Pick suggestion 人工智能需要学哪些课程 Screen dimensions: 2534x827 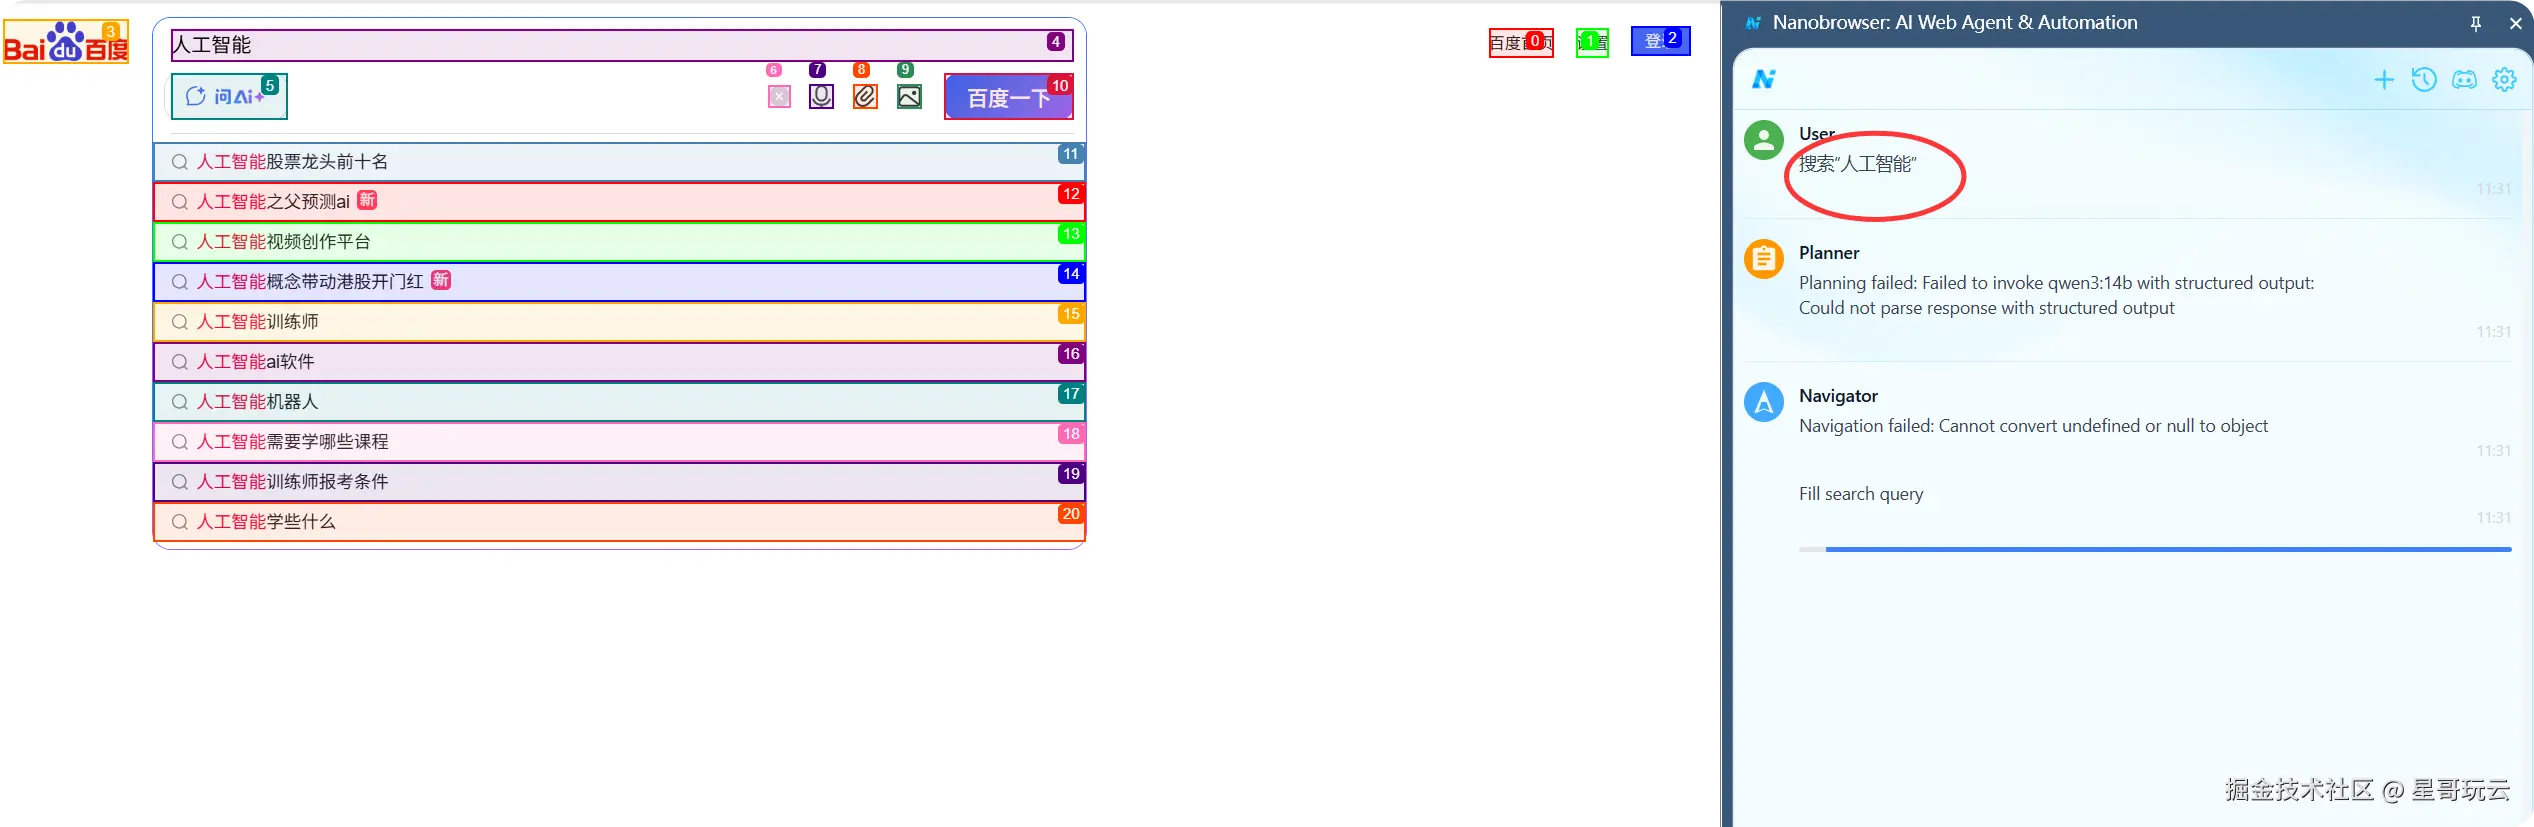click(x=619, y=442)
